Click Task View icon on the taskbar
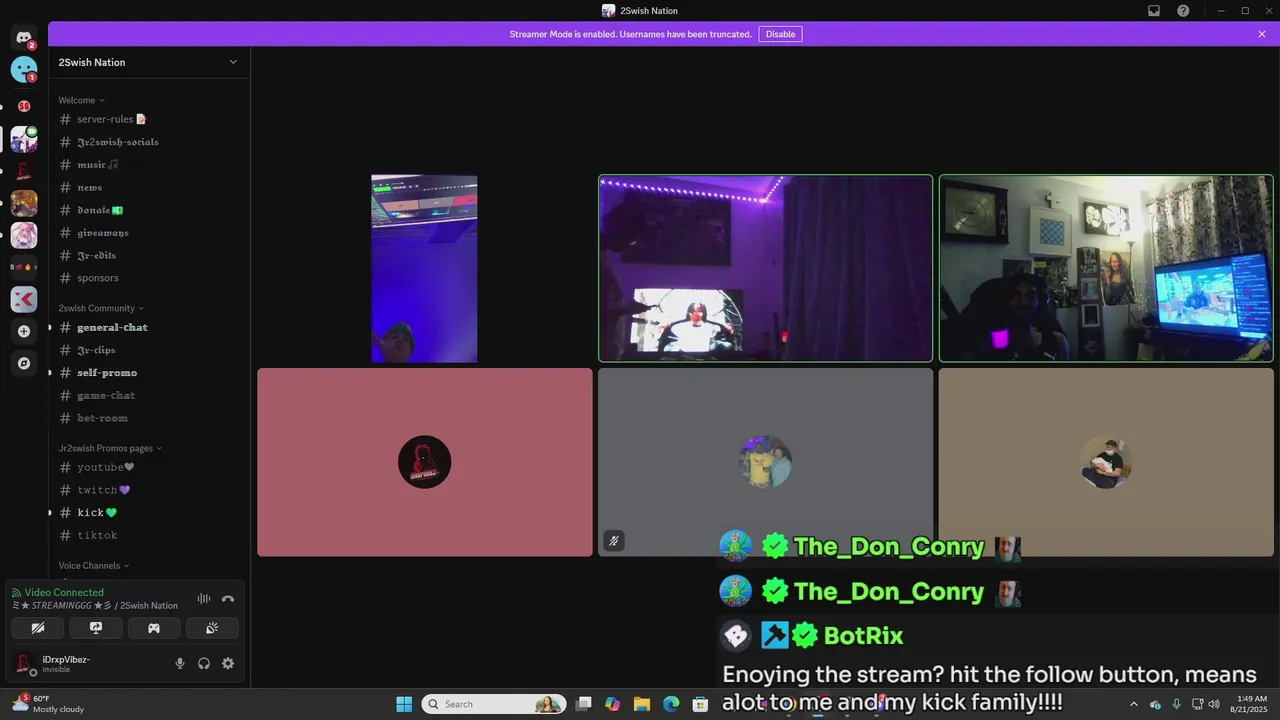 click(584, 704)
